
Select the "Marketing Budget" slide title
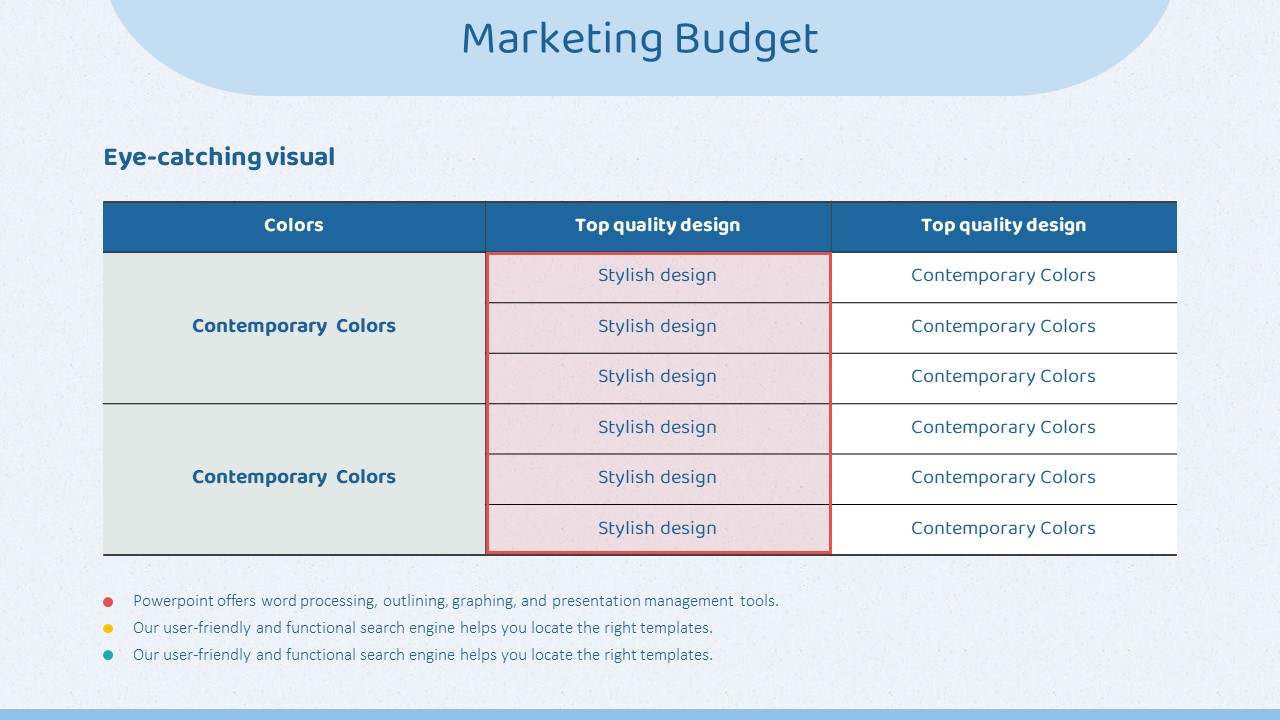tap(640, 40)
